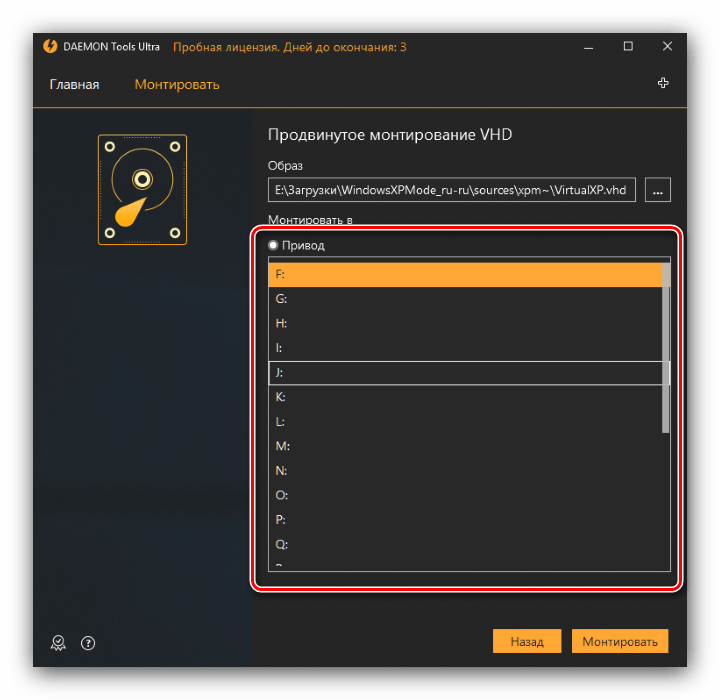Select drive letter K: in list

465,397
